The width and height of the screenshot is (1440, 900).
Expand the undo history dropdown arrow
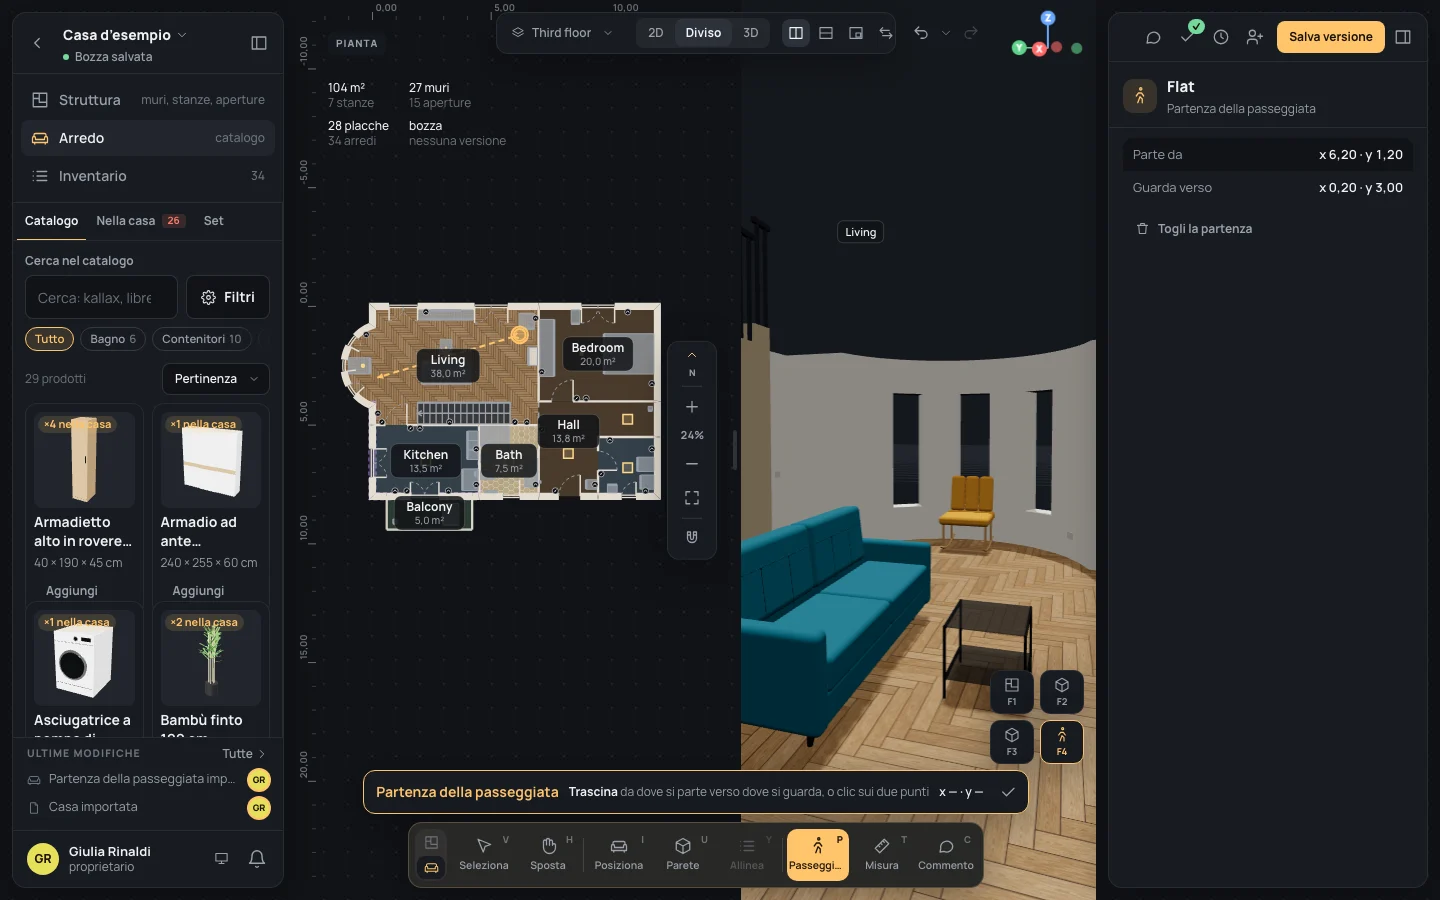point(946,33)
